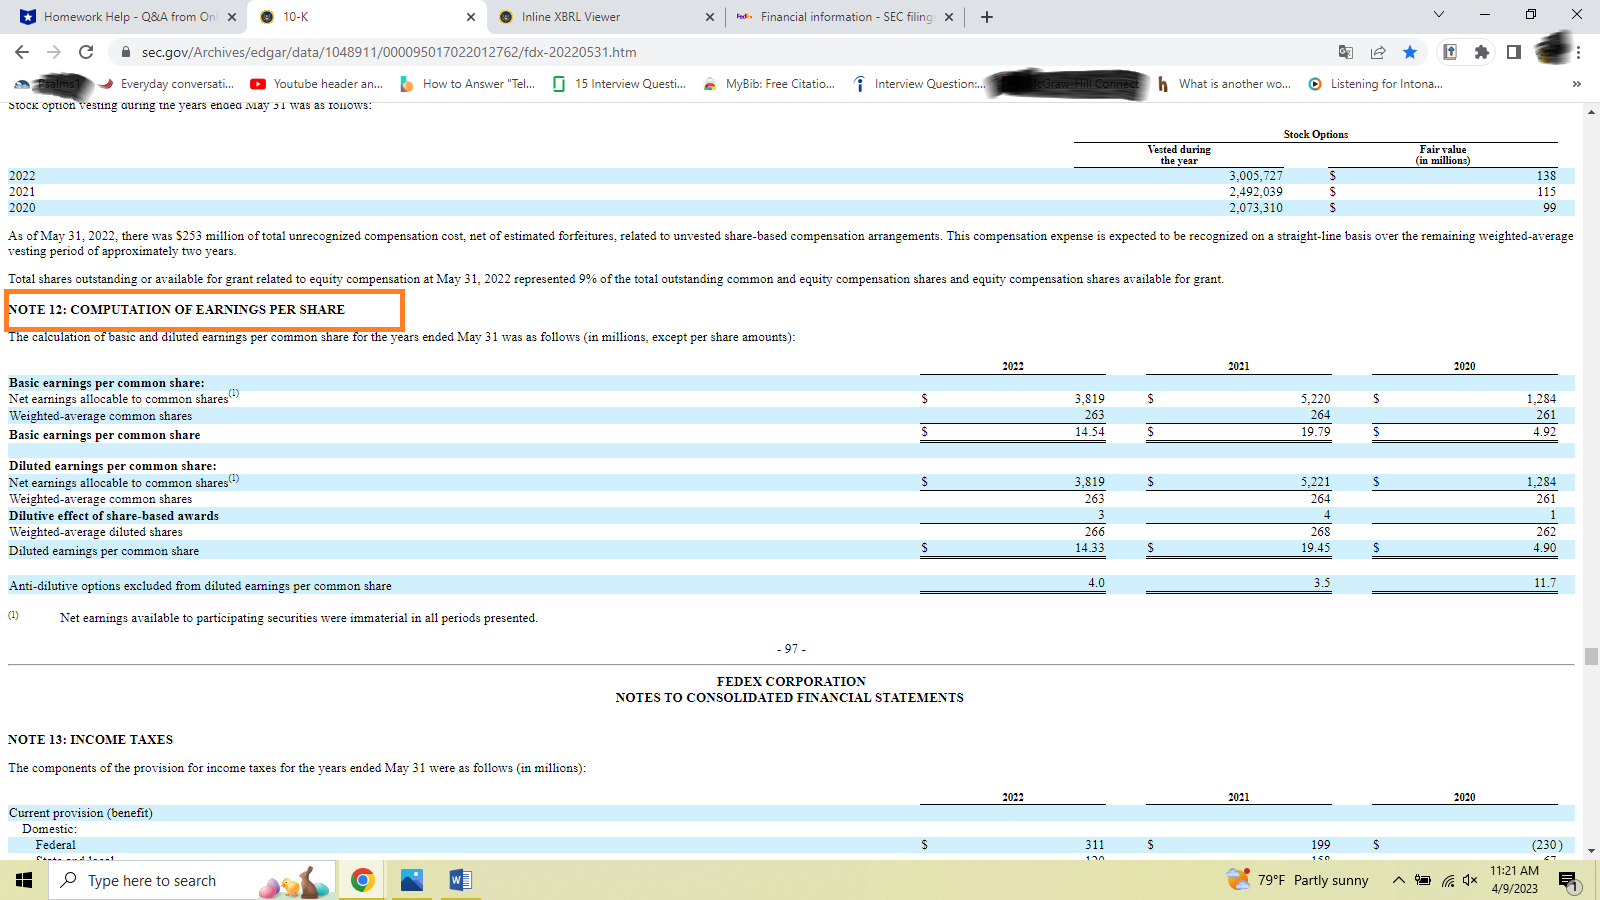Click the share icon in the address bar
Viewport: 1600px width, 900px height.
click(1378, 52)
